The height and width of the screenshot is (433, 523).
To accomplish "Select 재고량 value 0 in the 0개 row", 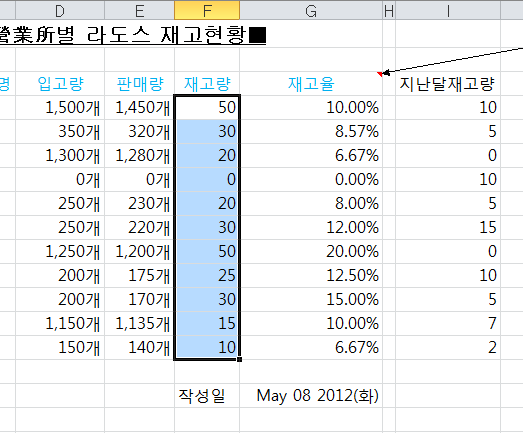I will coord(207,179).
